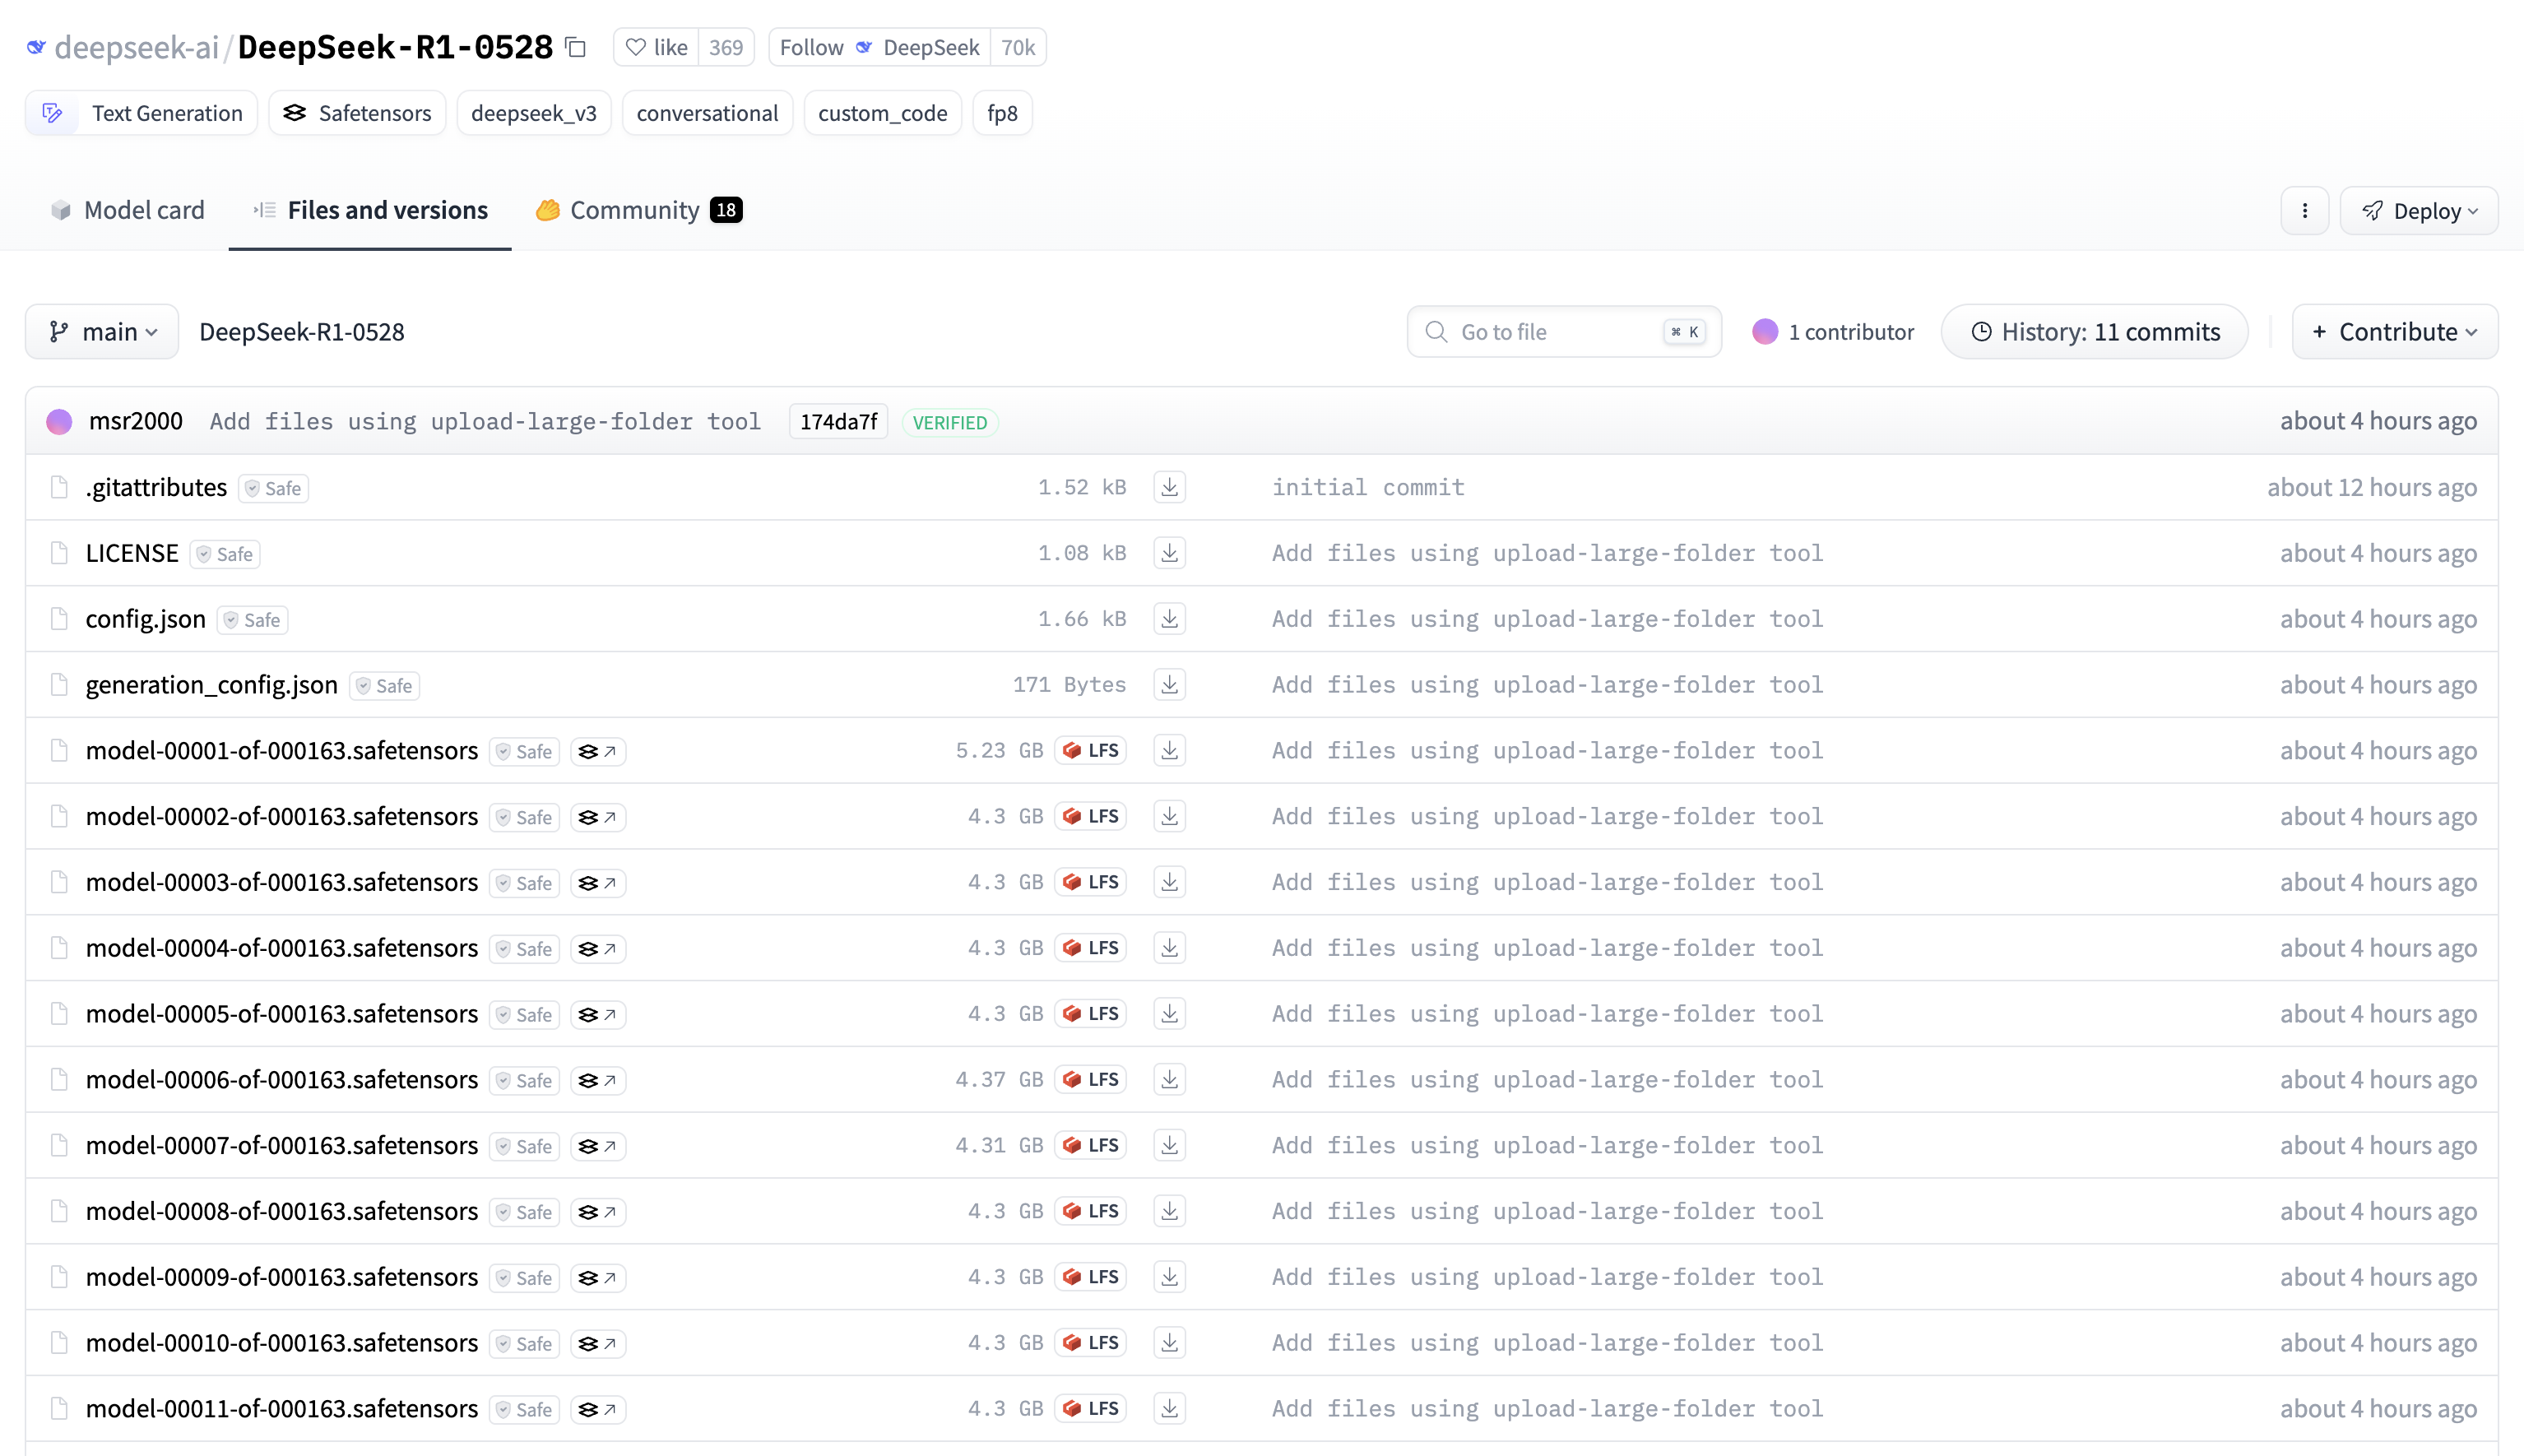Open the three-dot more options menu

pyautogui.click(x=2304, y=211)
